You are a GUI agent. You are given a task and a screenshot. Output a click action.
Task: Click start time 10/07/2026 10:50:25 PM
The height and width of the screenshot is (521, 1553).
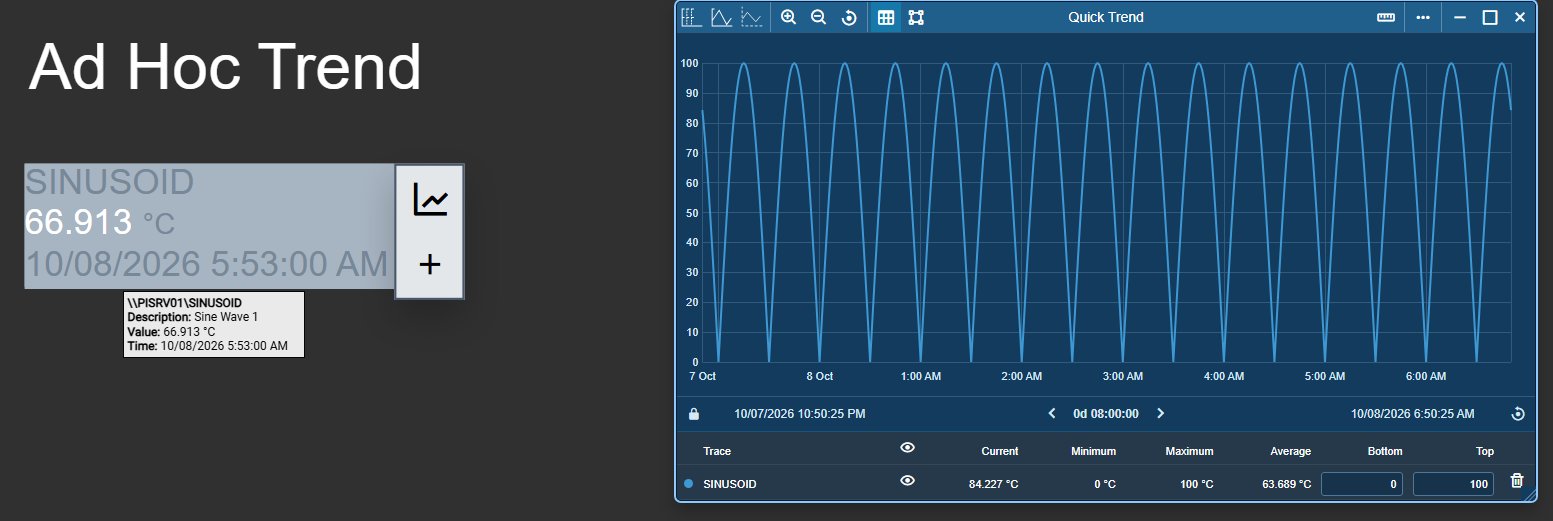coord(800,413)
